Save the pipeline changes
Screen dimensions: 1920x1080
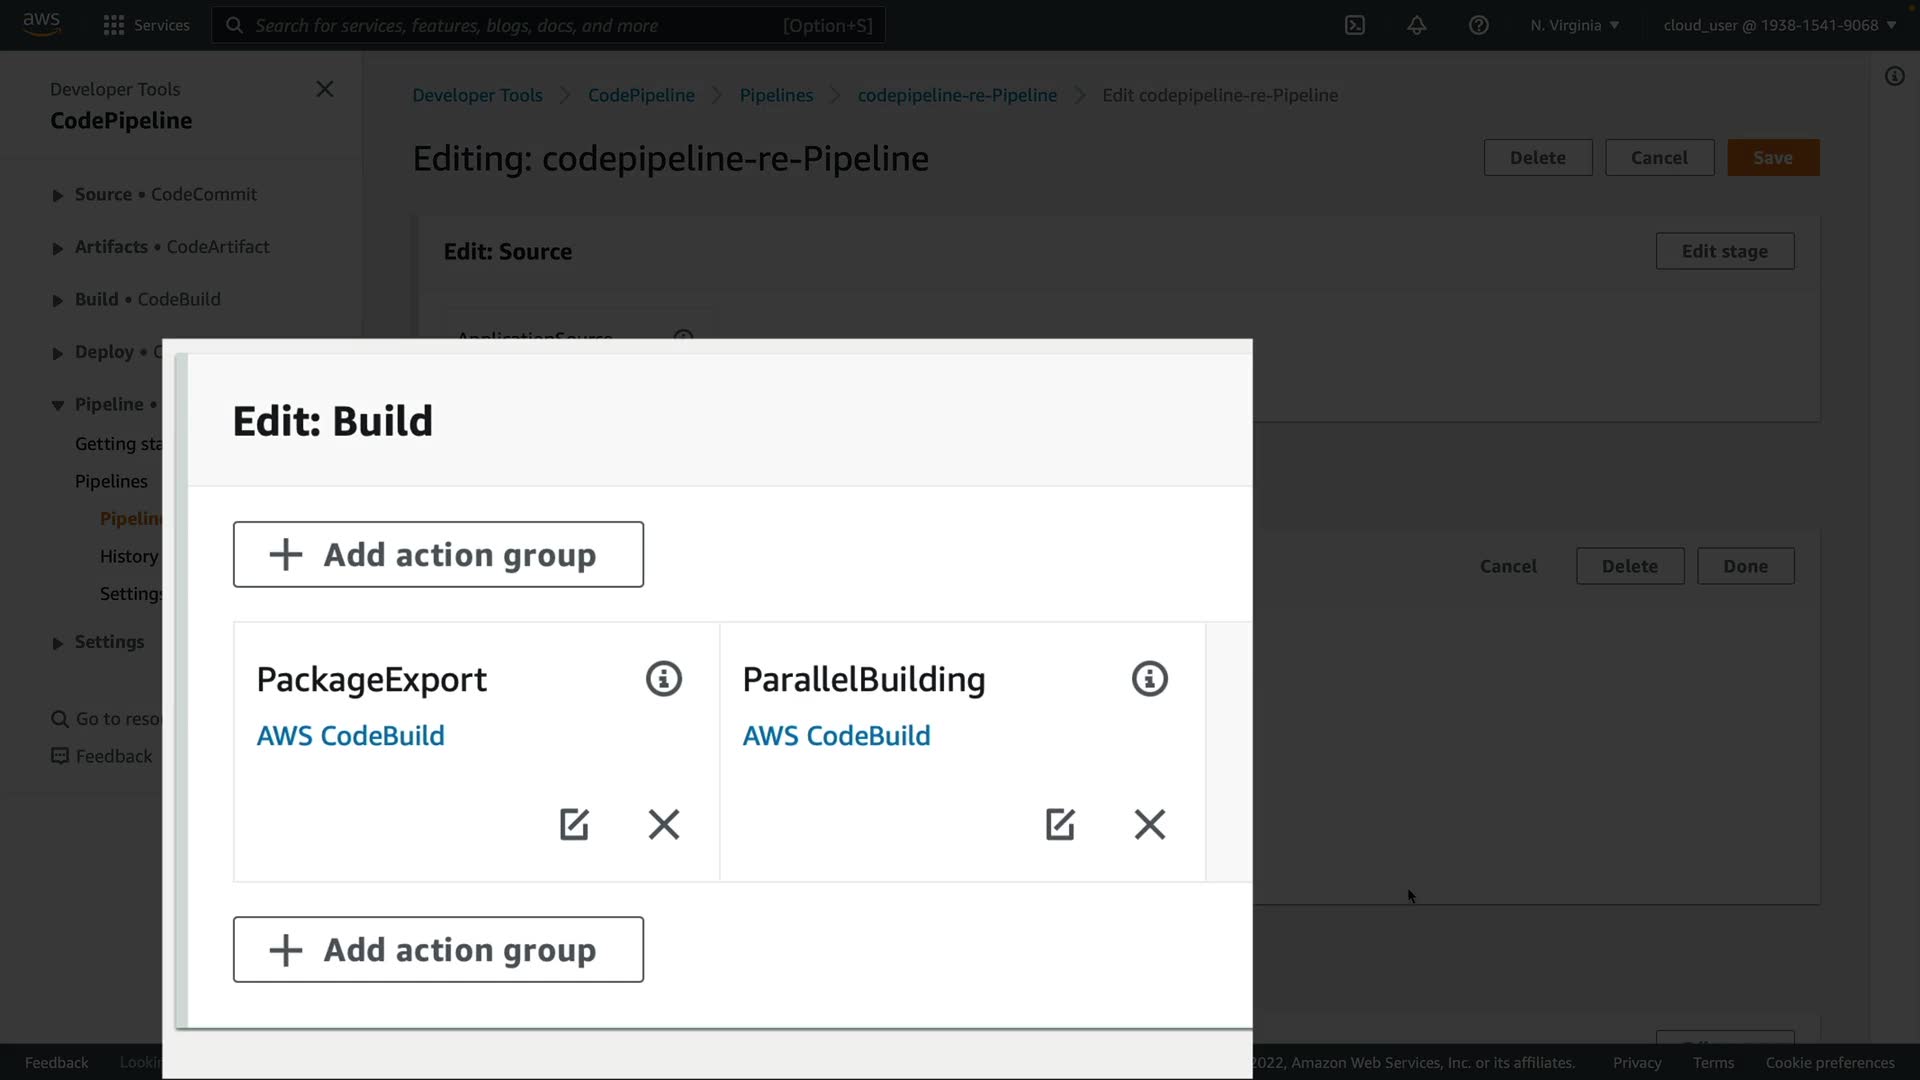click(x=1772, y=158)
